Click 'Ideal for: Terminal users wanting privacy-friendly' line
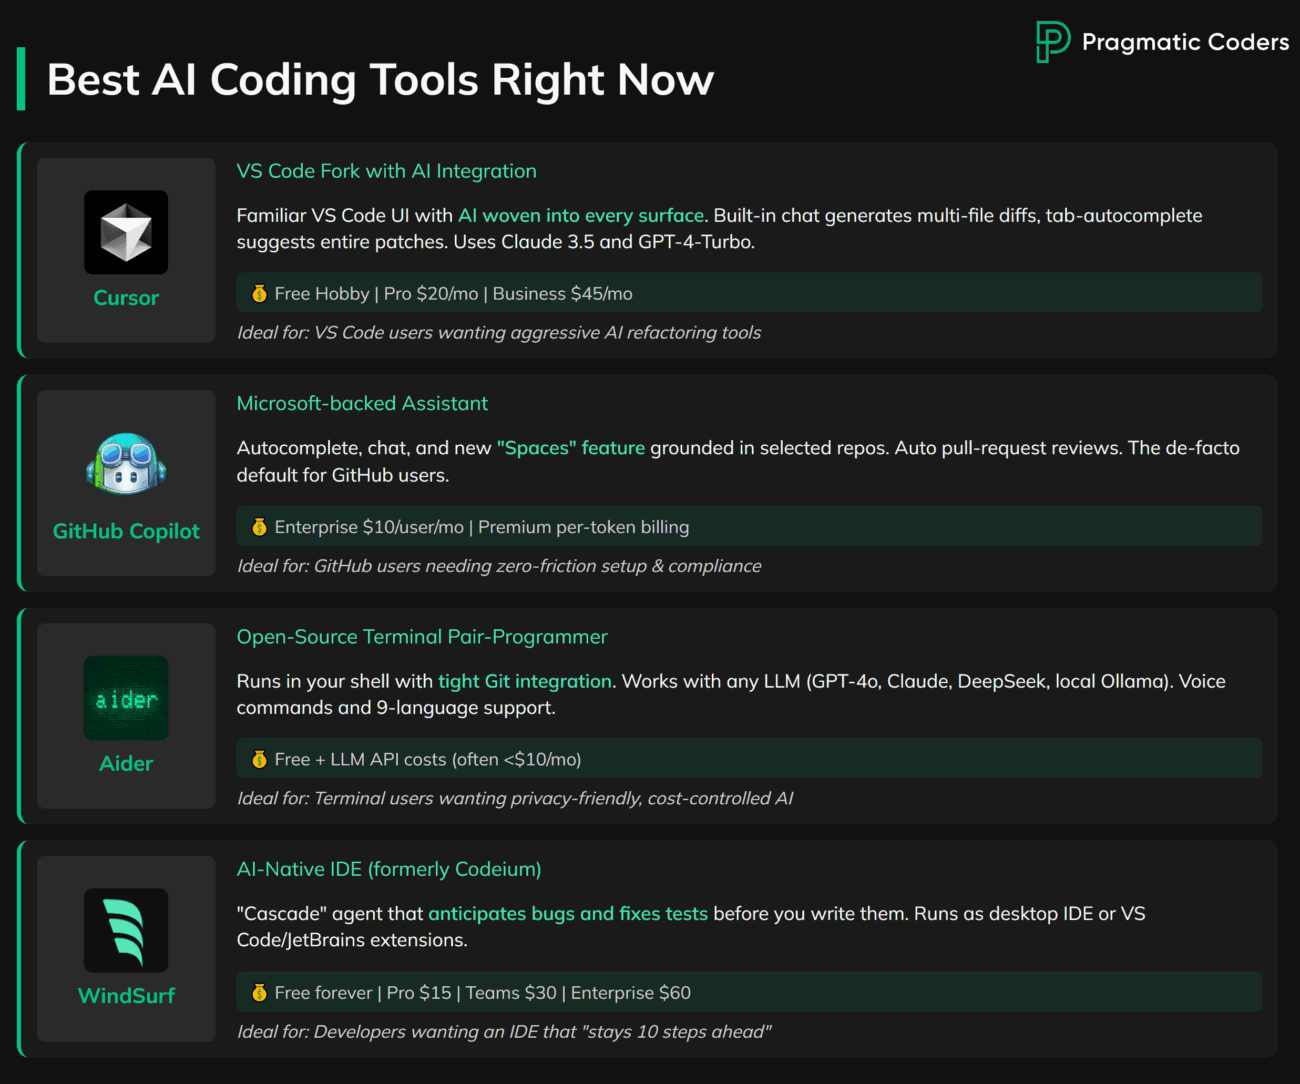Viewport: 1300px width, 1084px height. [x=515, y=798]
